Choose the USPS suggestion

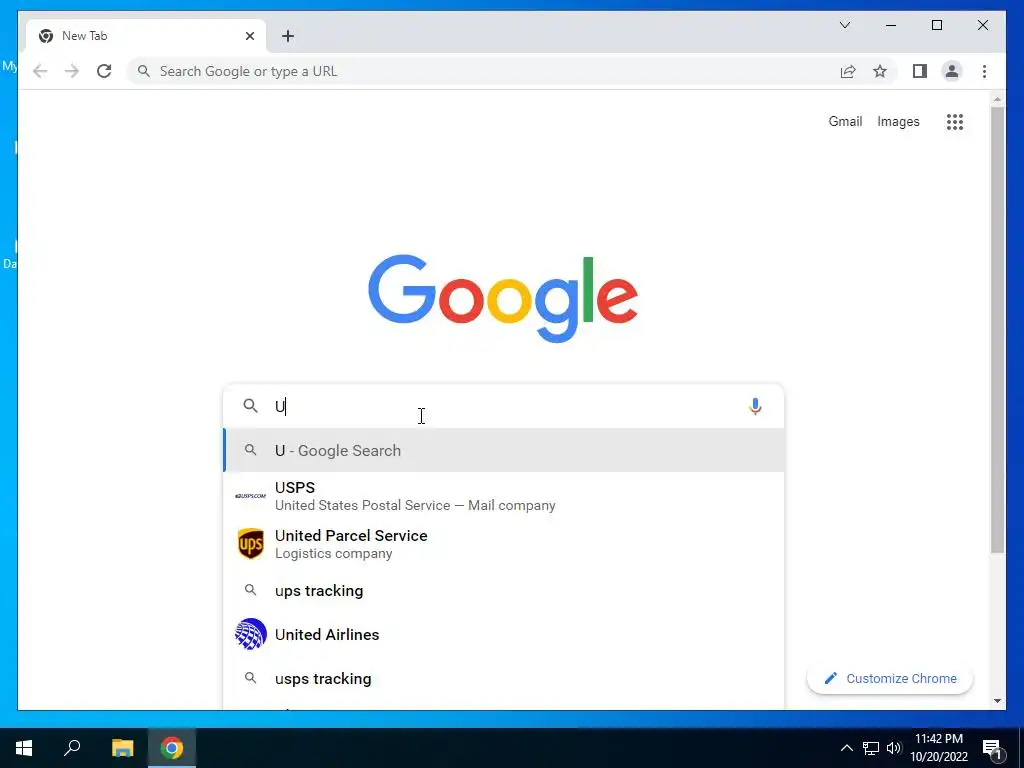504,496
